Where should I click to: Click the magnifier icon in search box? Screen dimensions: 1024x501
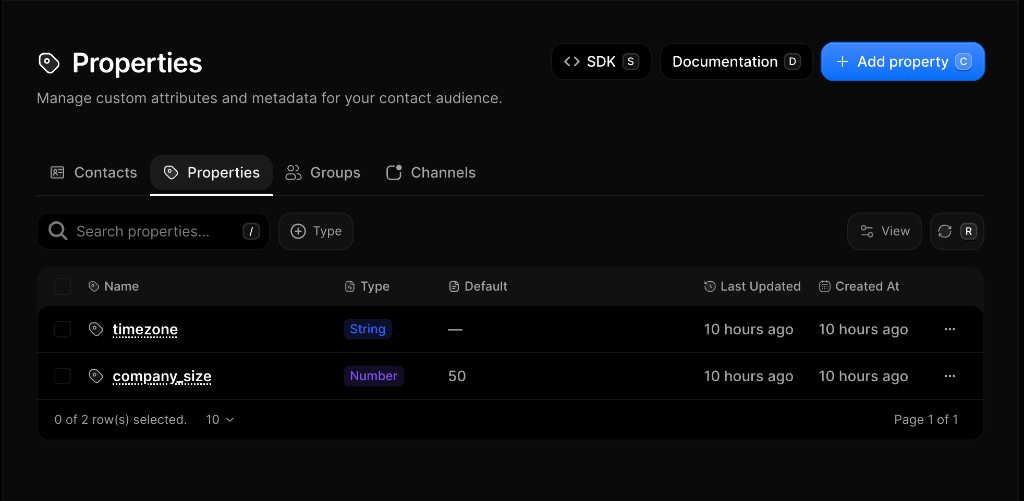[x=57, y=231]
